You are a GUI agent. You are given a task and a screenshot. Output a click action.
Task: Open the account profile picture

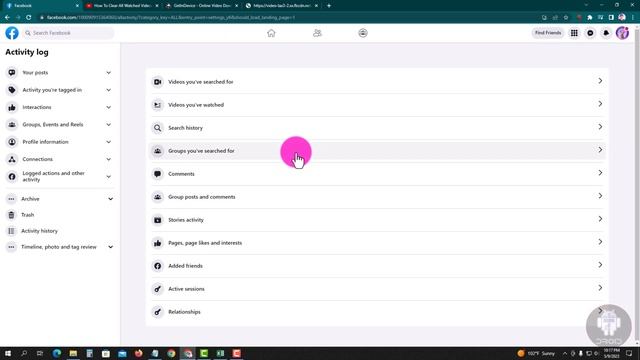pyautogui.click(x=622, y=33)
